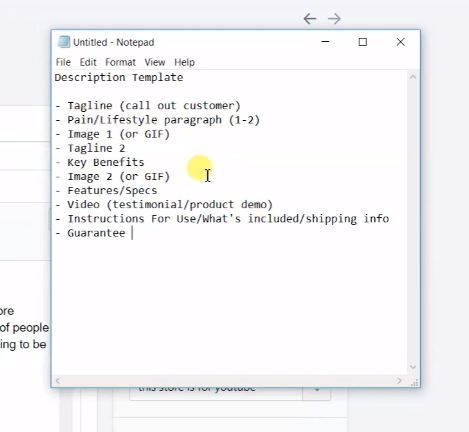This screenshot has height=432, width=469.
Task: Click the 'Key Benefits' line
Action: tap(100, 162)
